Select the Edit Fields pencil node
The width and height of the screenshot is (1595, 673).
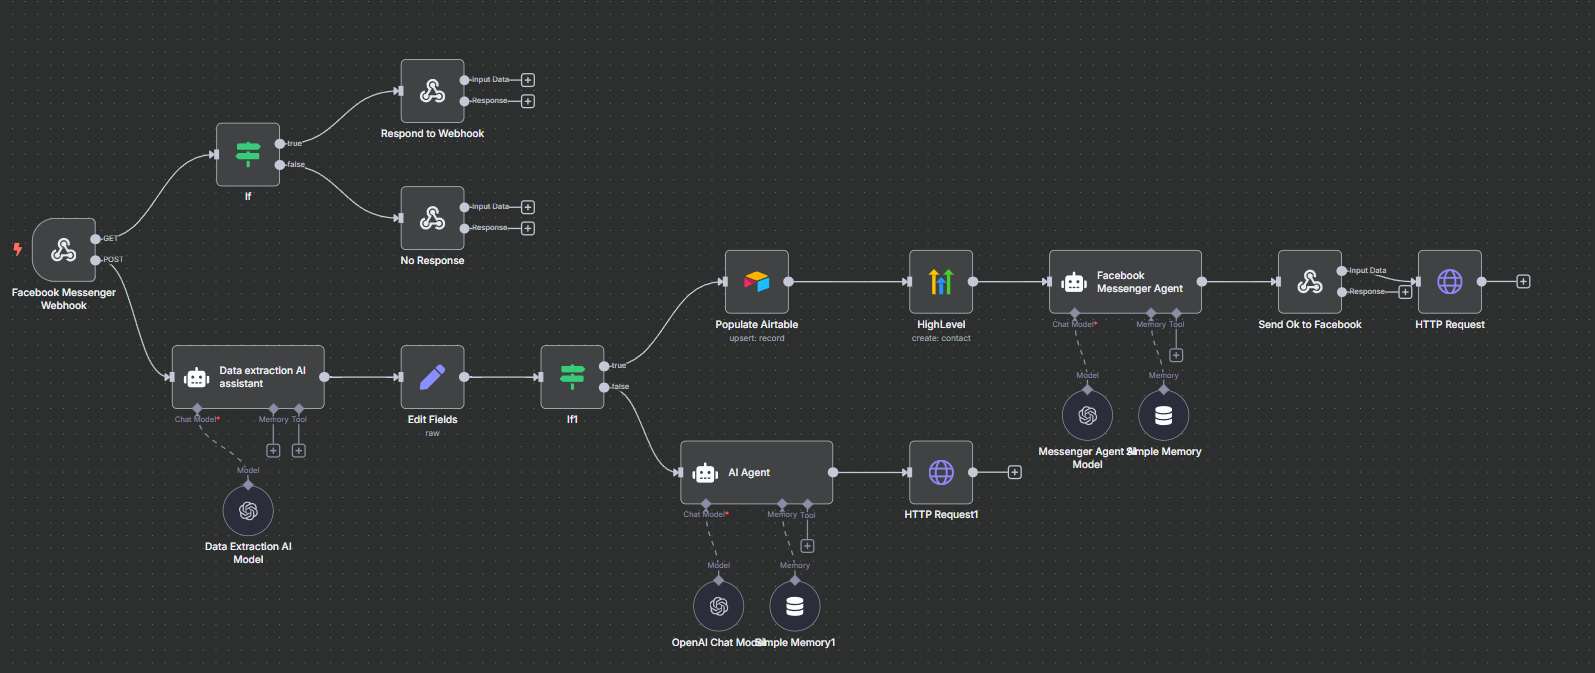pos(432,377)
